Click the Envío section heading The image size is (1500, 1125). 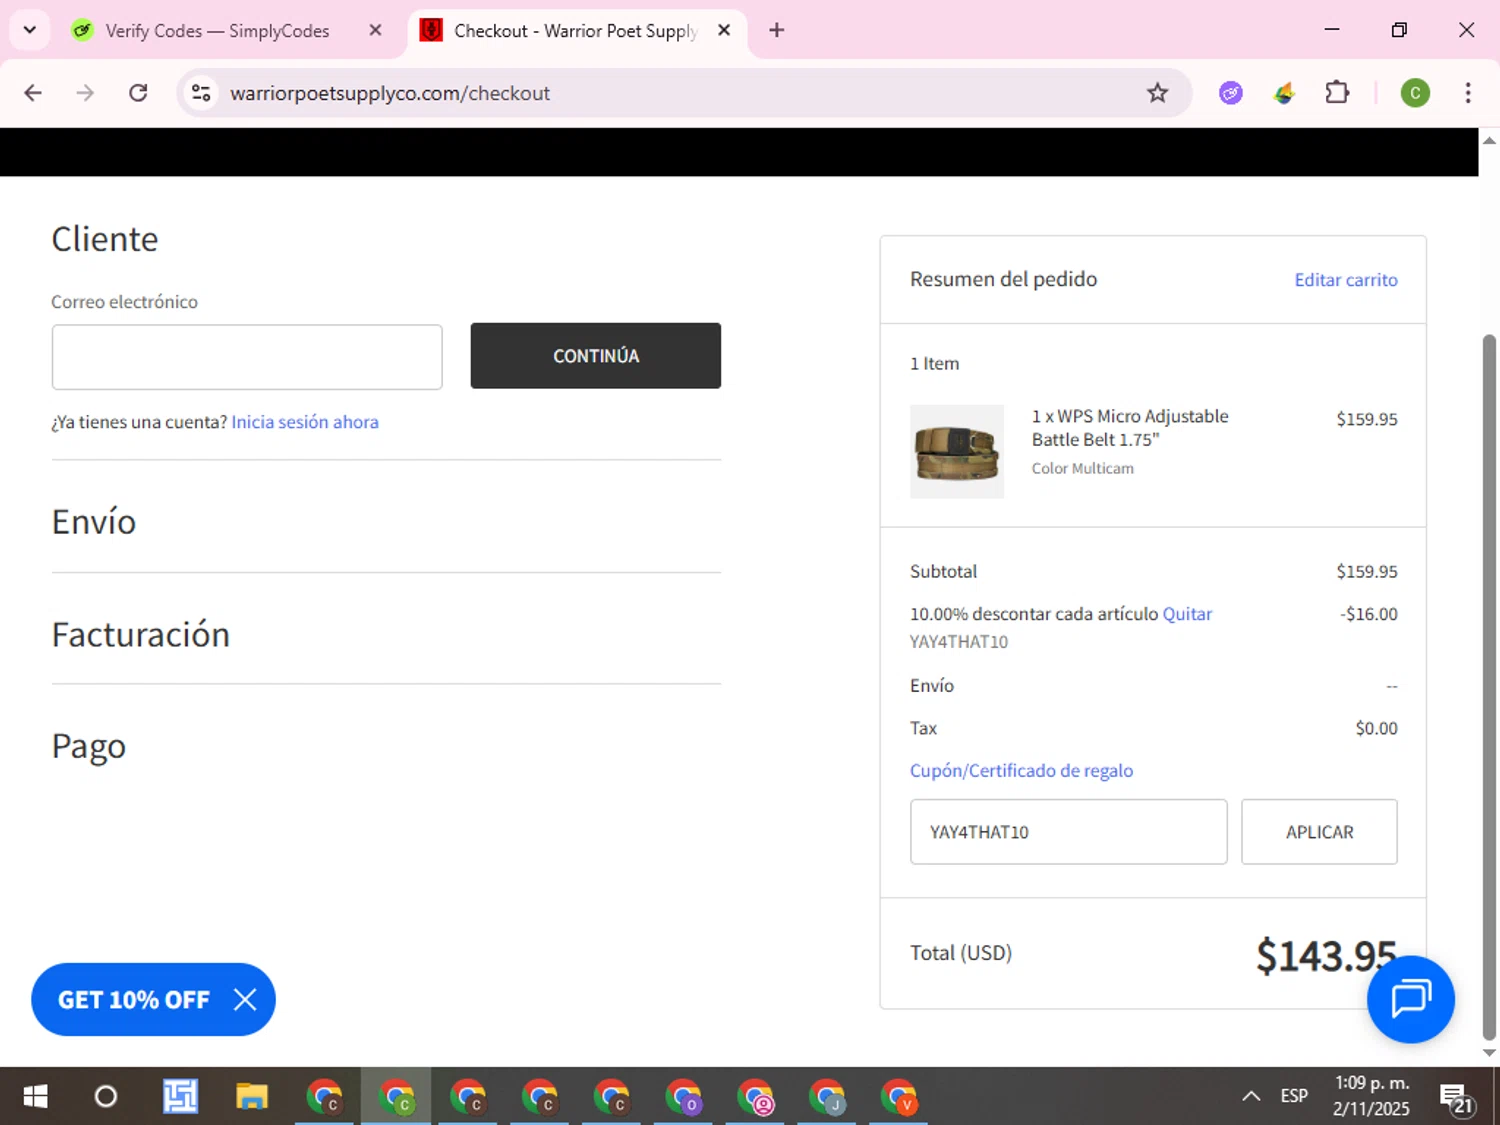click(x=94, y=522)
